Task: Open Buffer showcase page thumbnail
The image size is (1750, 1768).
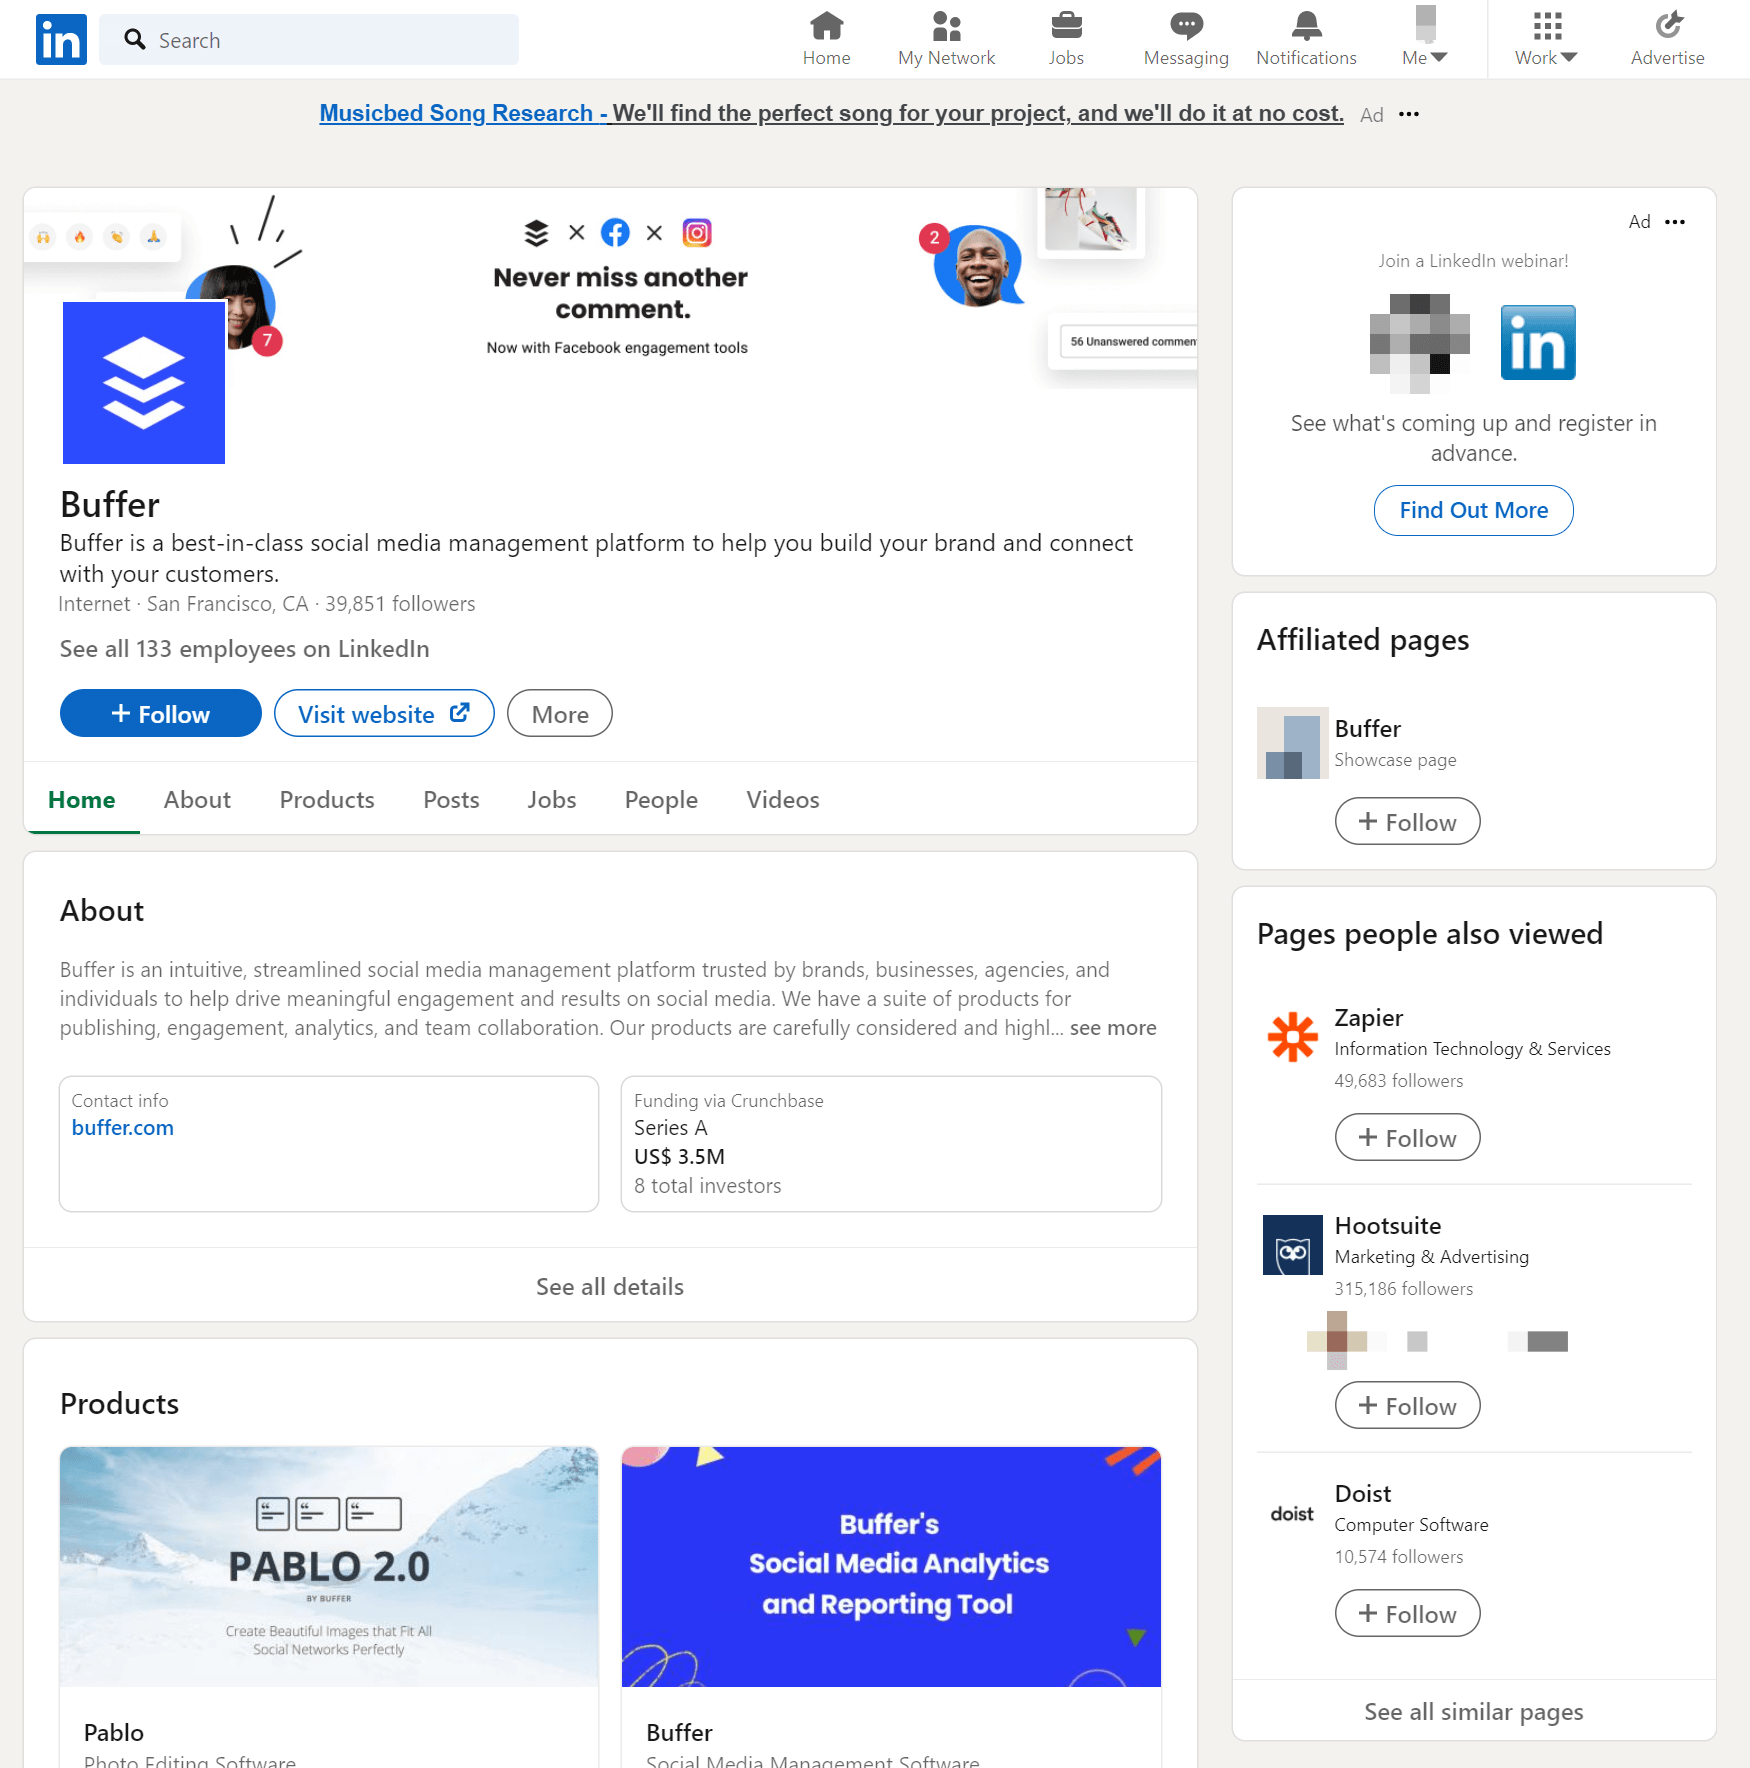Action: (1292, 743)
